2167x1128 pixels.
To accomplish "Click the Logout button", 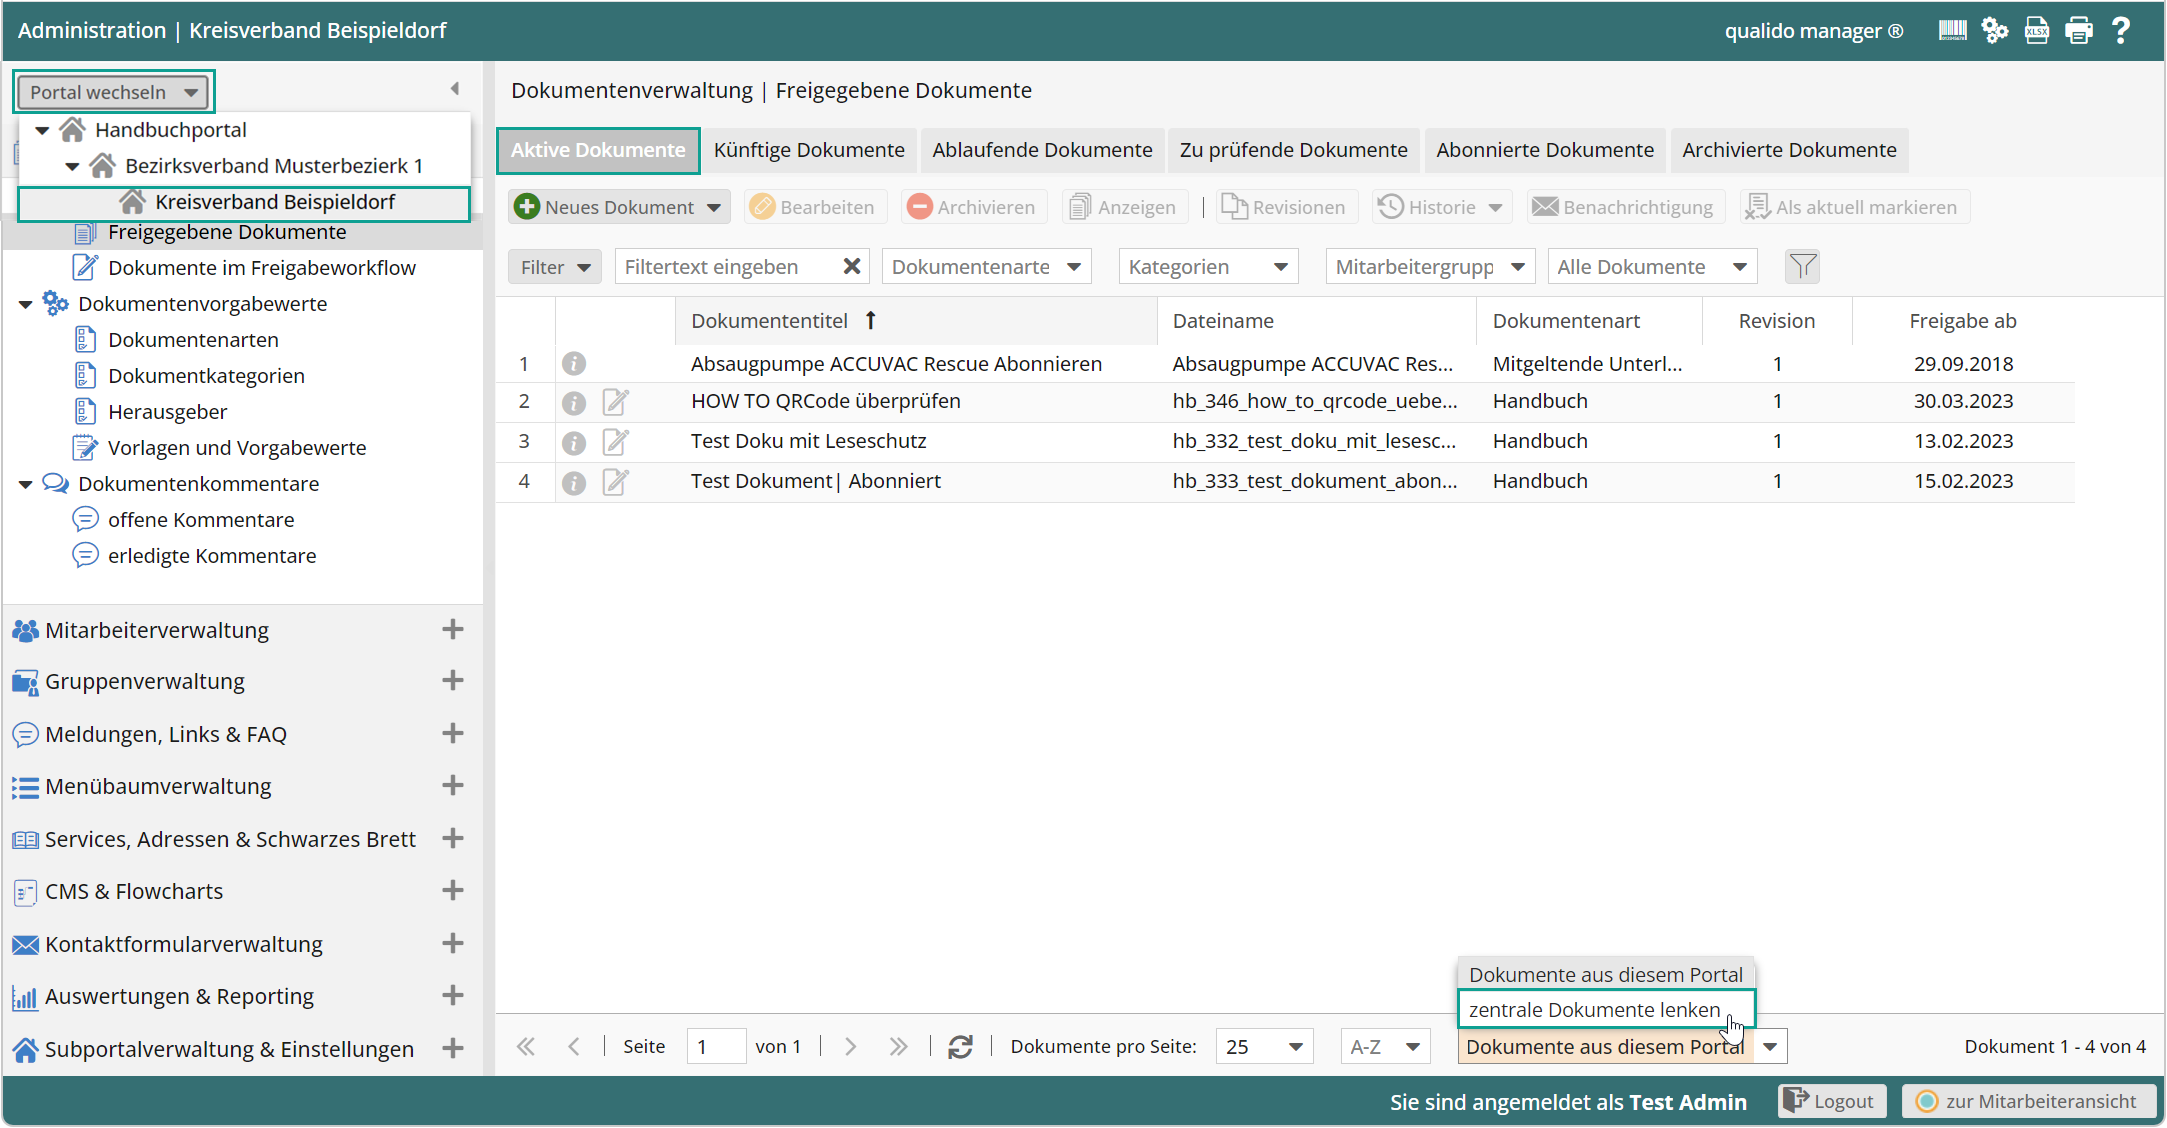I will [1832, 1101].
